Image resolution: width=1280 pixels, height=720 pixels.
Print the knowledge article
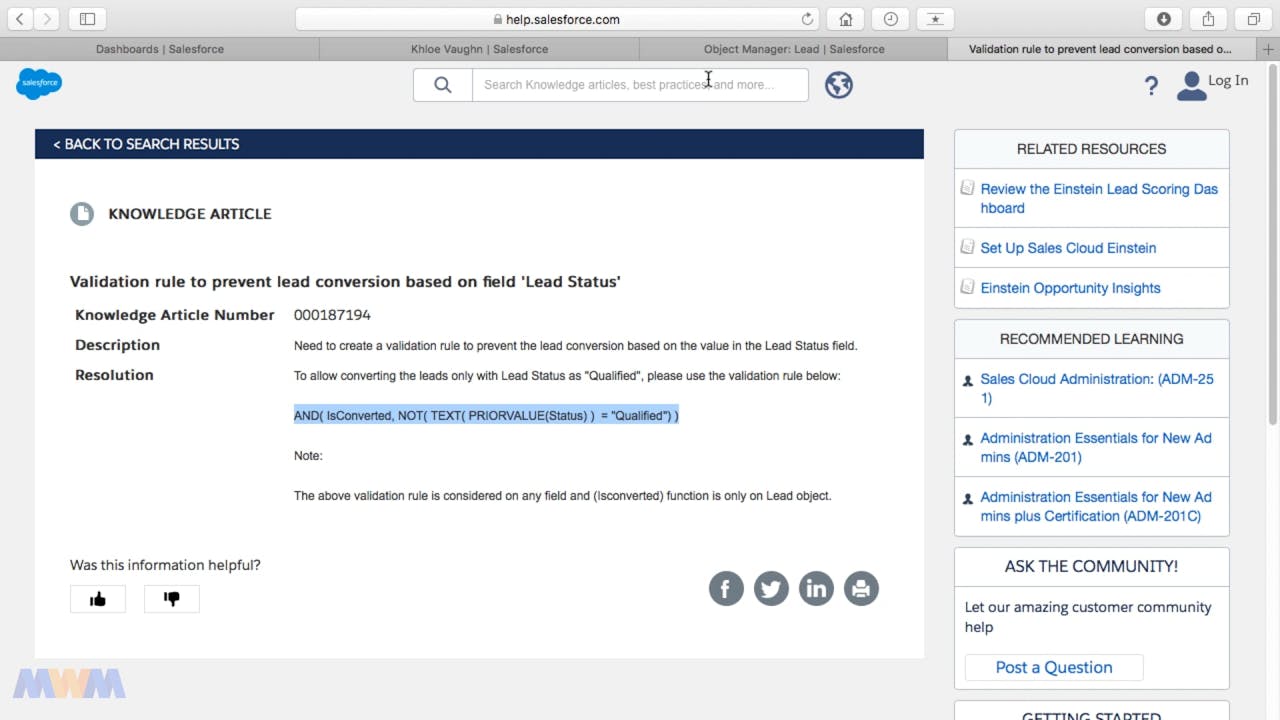click(x=861, y=589)
